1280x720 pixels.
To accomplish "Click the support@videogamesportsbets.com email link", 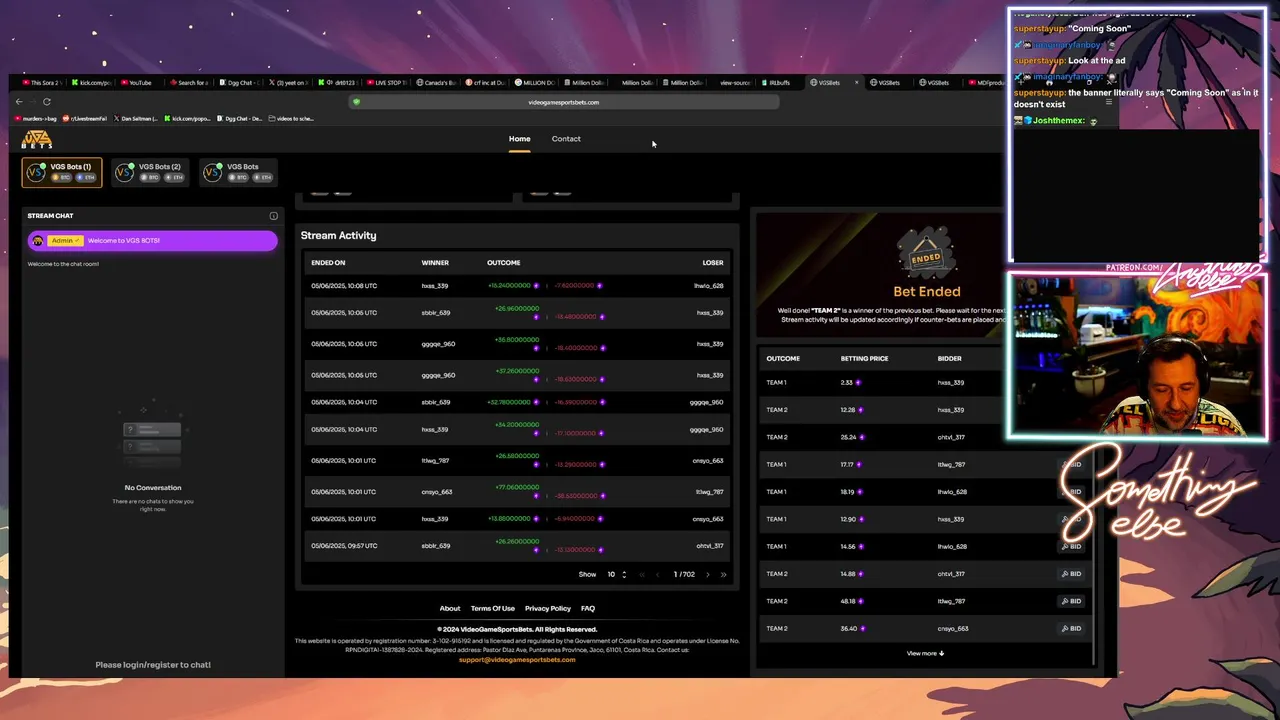I will click(x=517, y=660).
